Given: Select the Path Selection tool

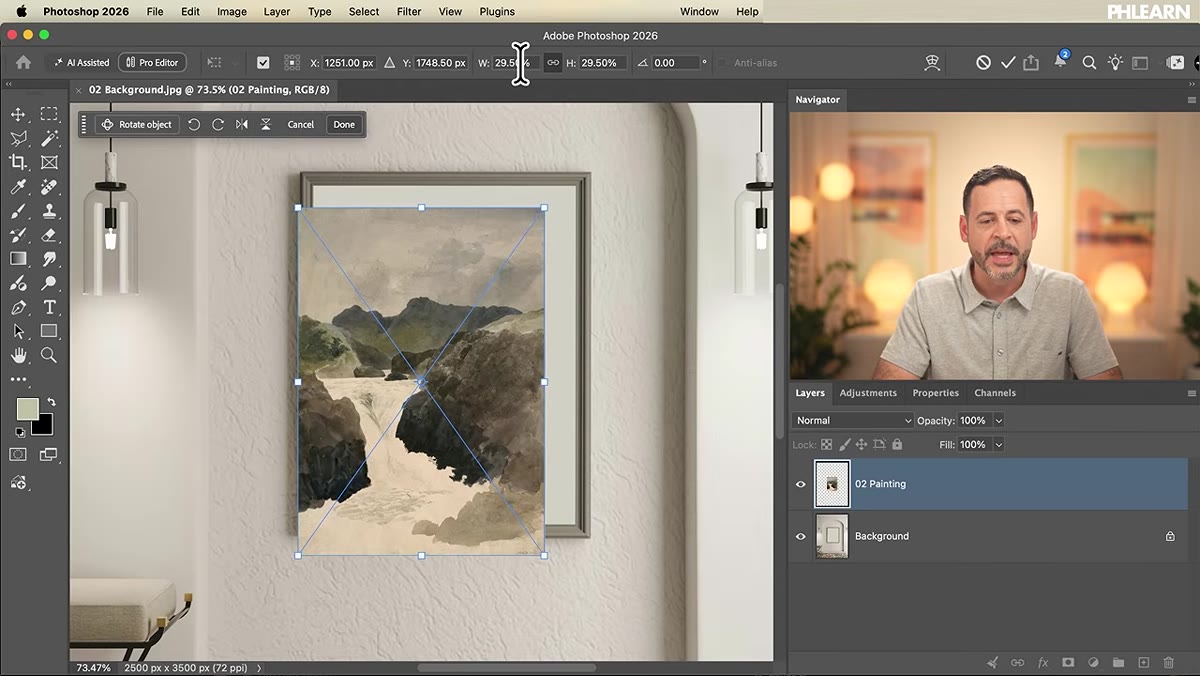Looking at the screenshot, I should coord(18,331).
